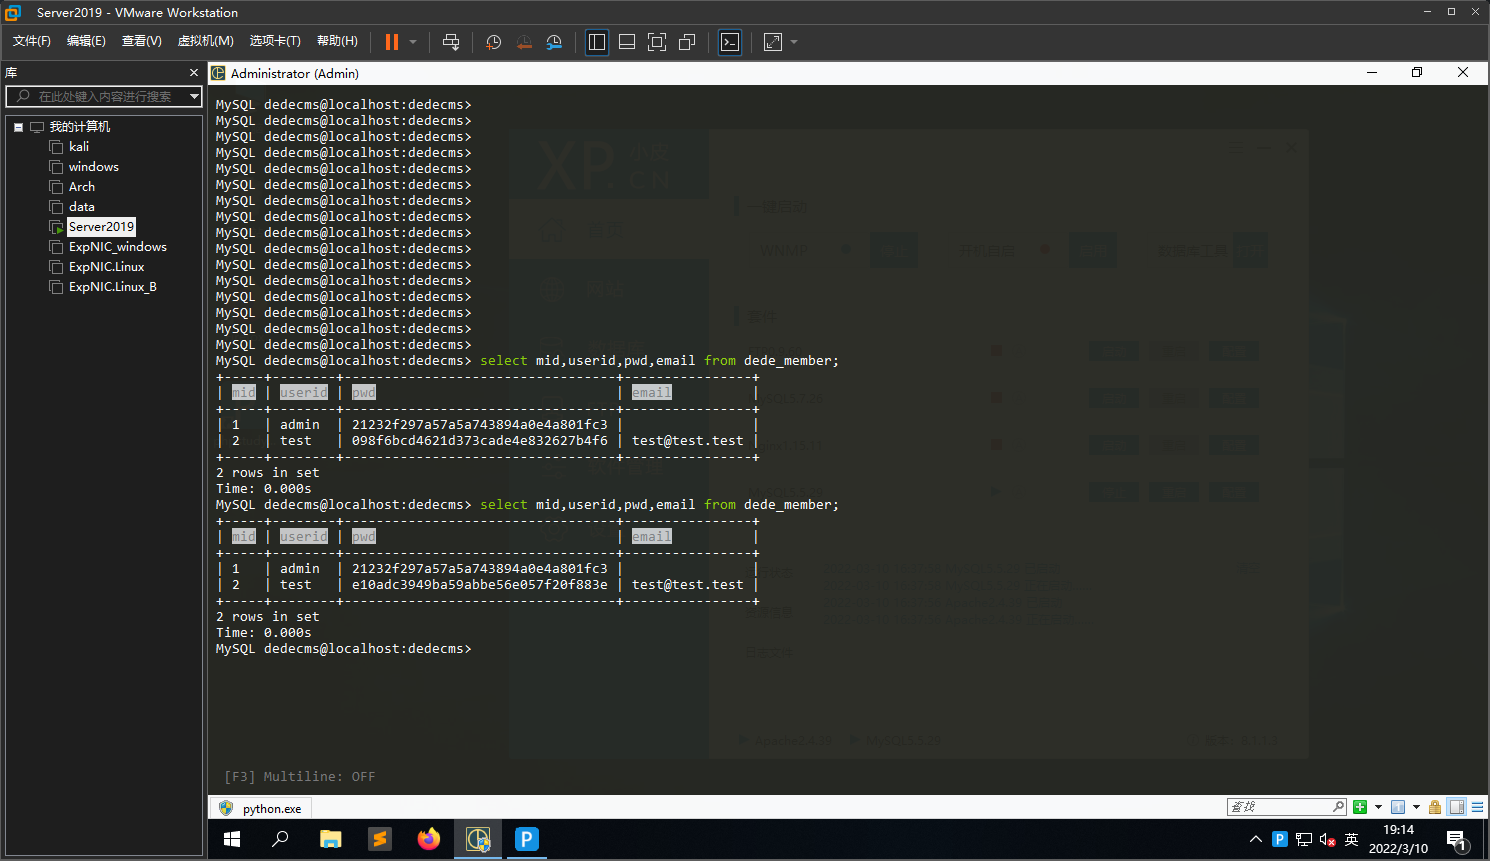
Task: Open network status in system tray
Action: tap(1304, 840)
